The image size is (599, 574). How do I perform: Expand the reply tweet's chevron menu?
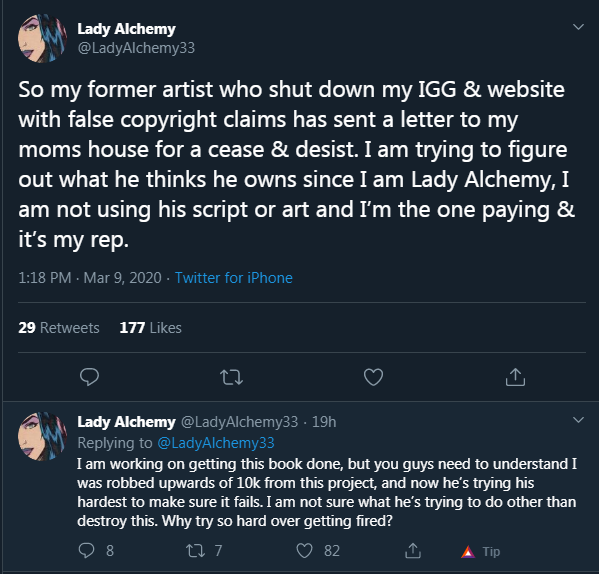[578, 420]
